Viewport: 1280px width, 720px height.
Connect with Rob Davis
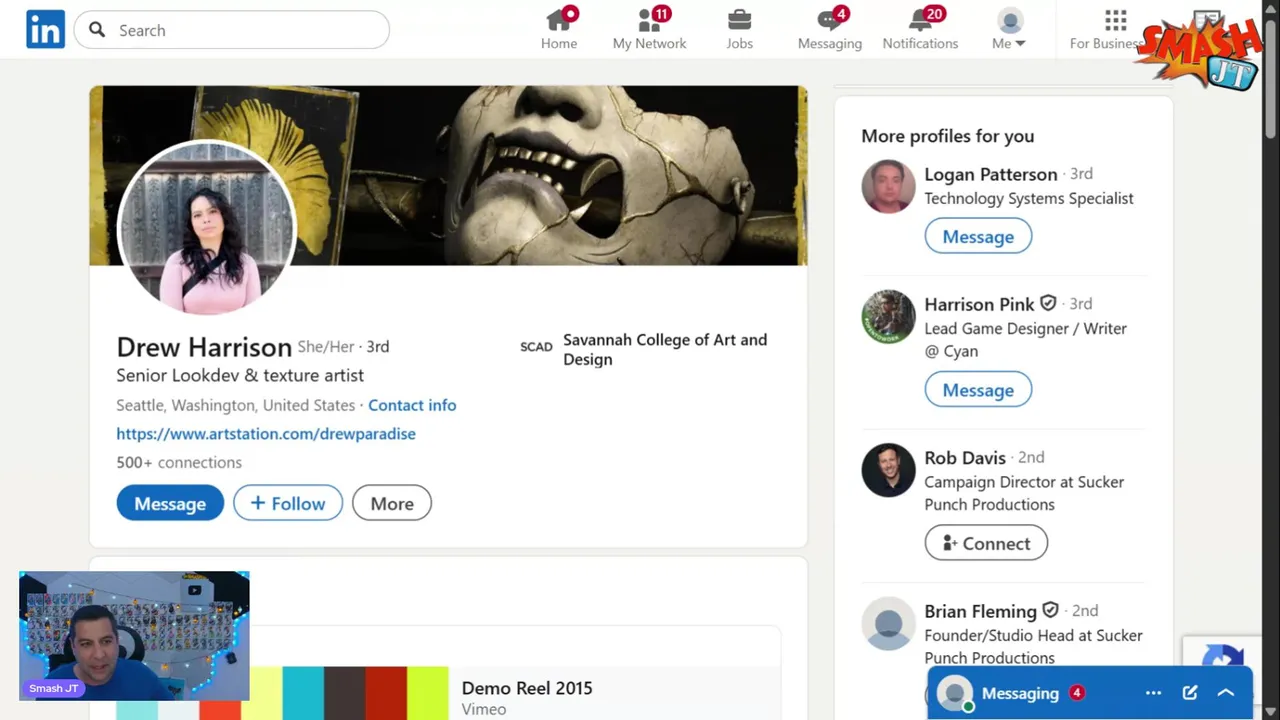click(986, 543)
